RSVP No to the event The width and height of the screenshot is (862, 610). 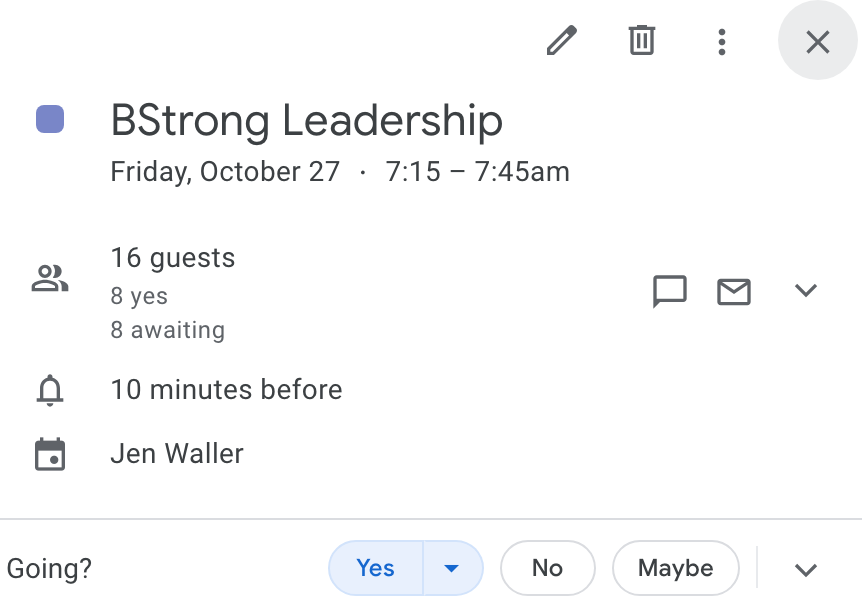[x=547, y=568]
